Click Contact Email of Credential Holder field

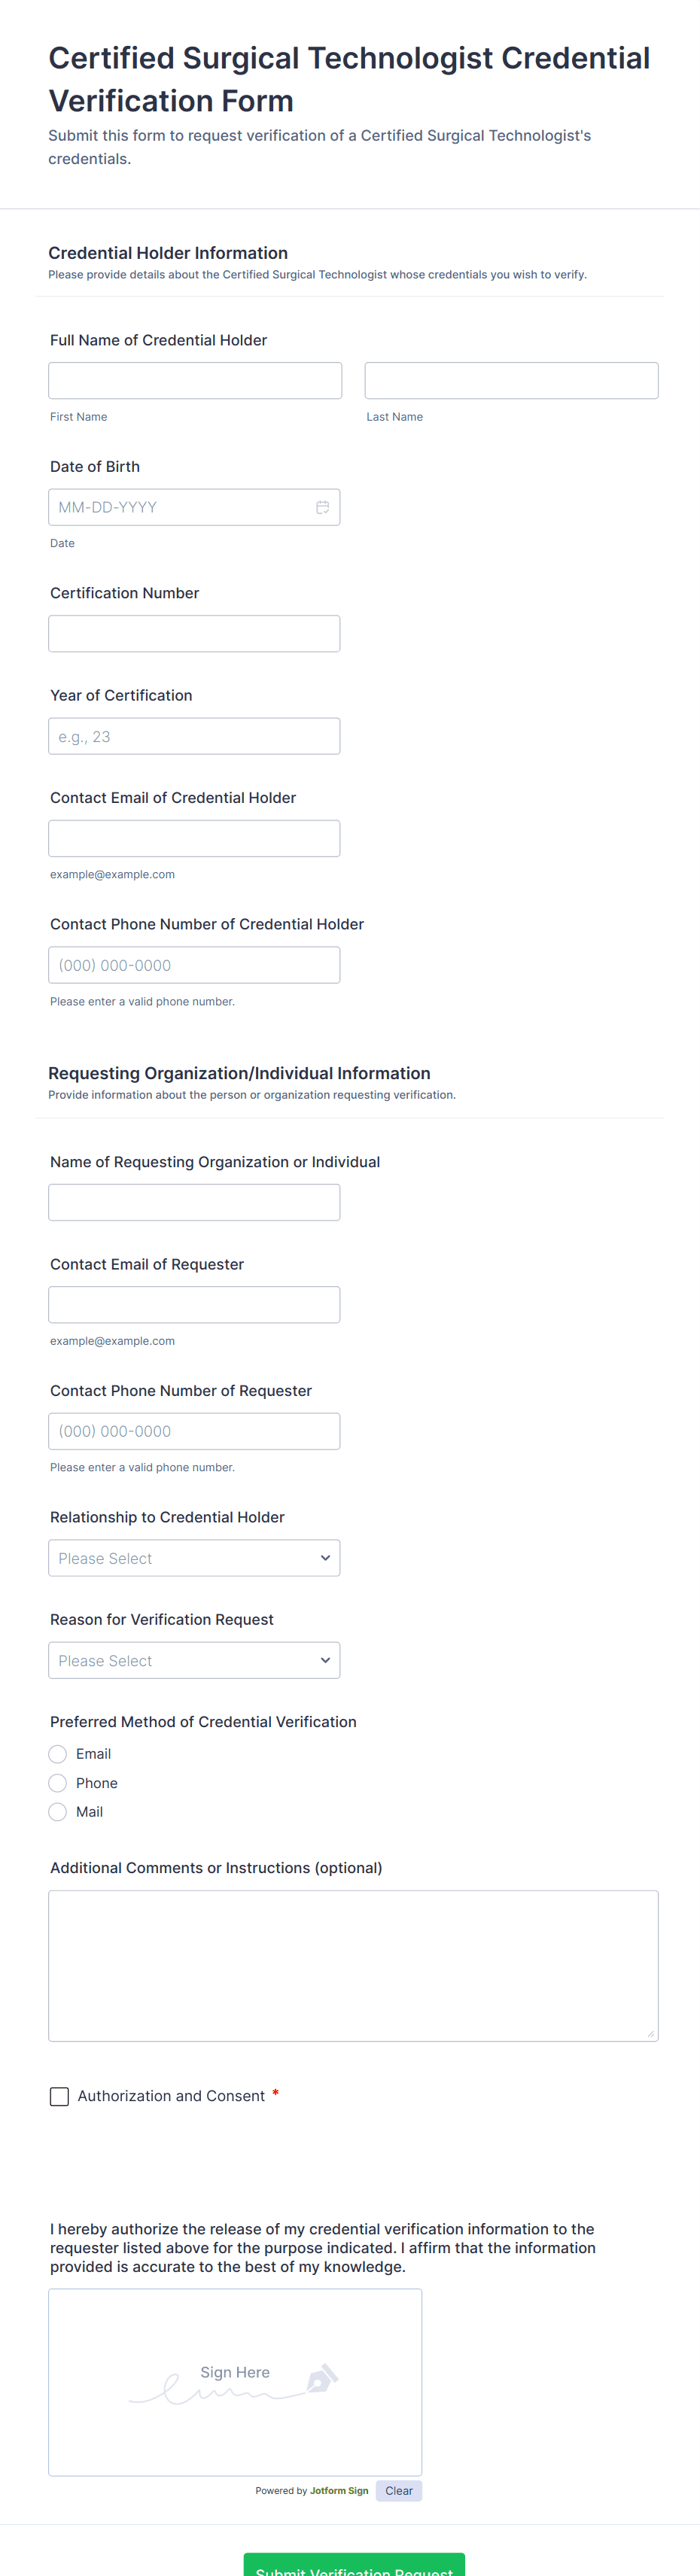pos(194,838)
